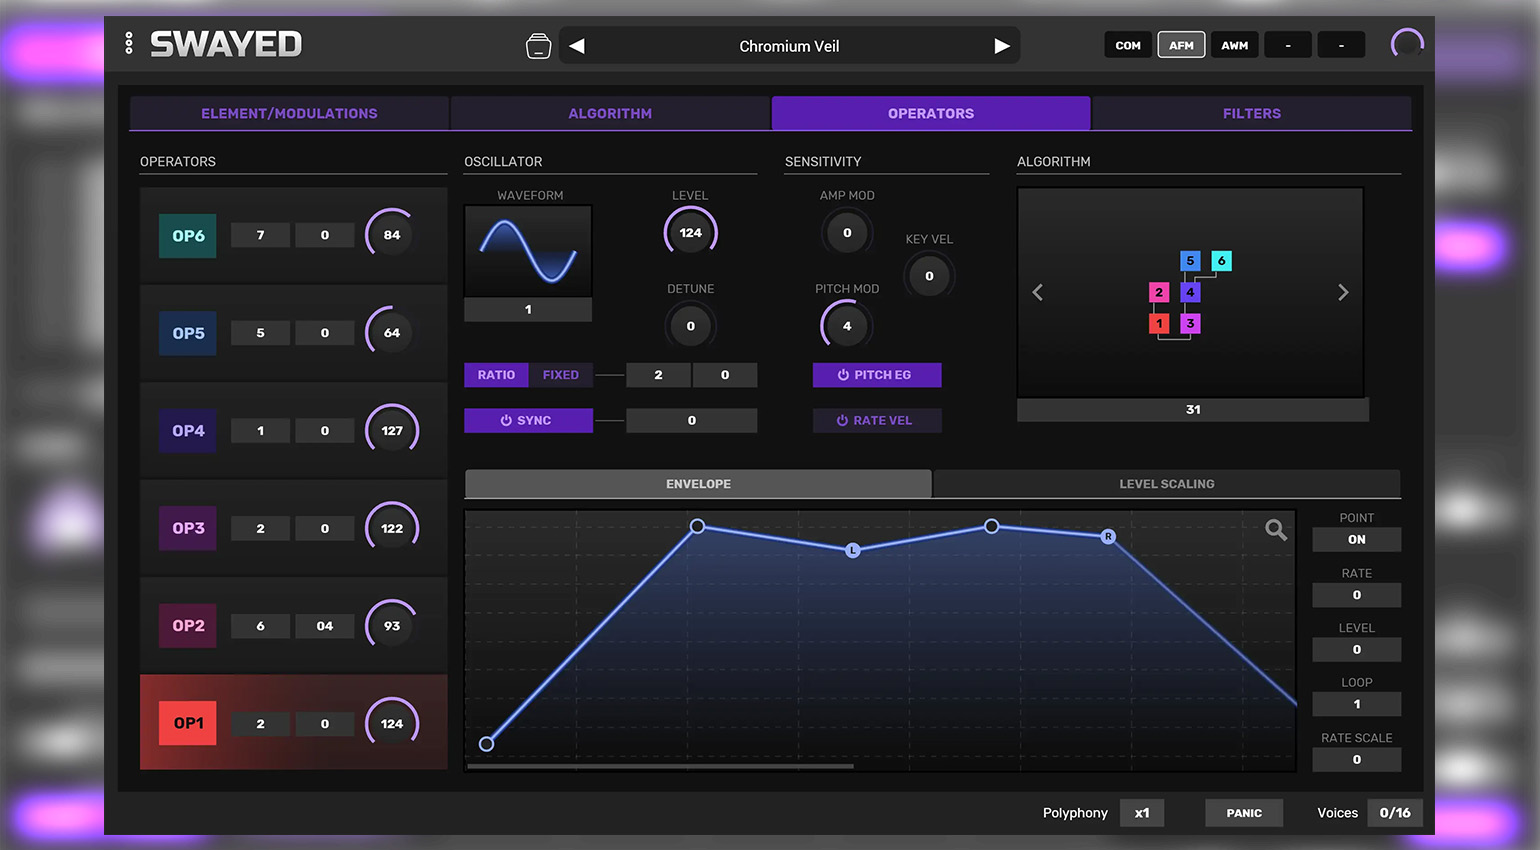
Task: Select operator 6 block in algorithm diagram
Action: pos(1221,261)
